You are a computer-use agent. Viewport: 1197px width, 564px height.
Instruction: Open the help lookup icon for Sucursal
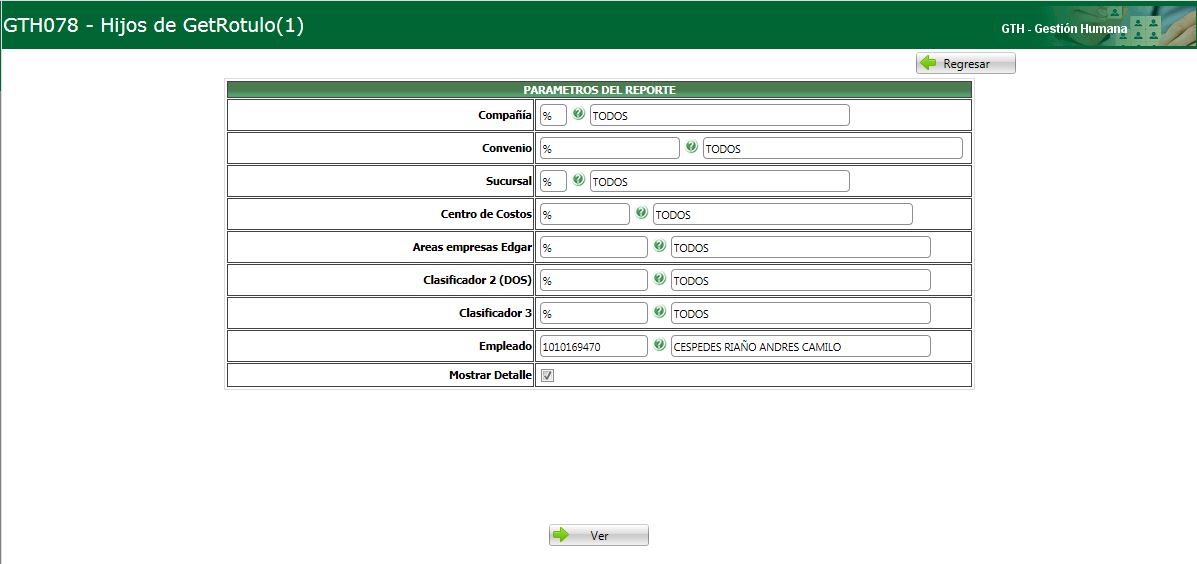pyautogui.click(x=579, y=180)
